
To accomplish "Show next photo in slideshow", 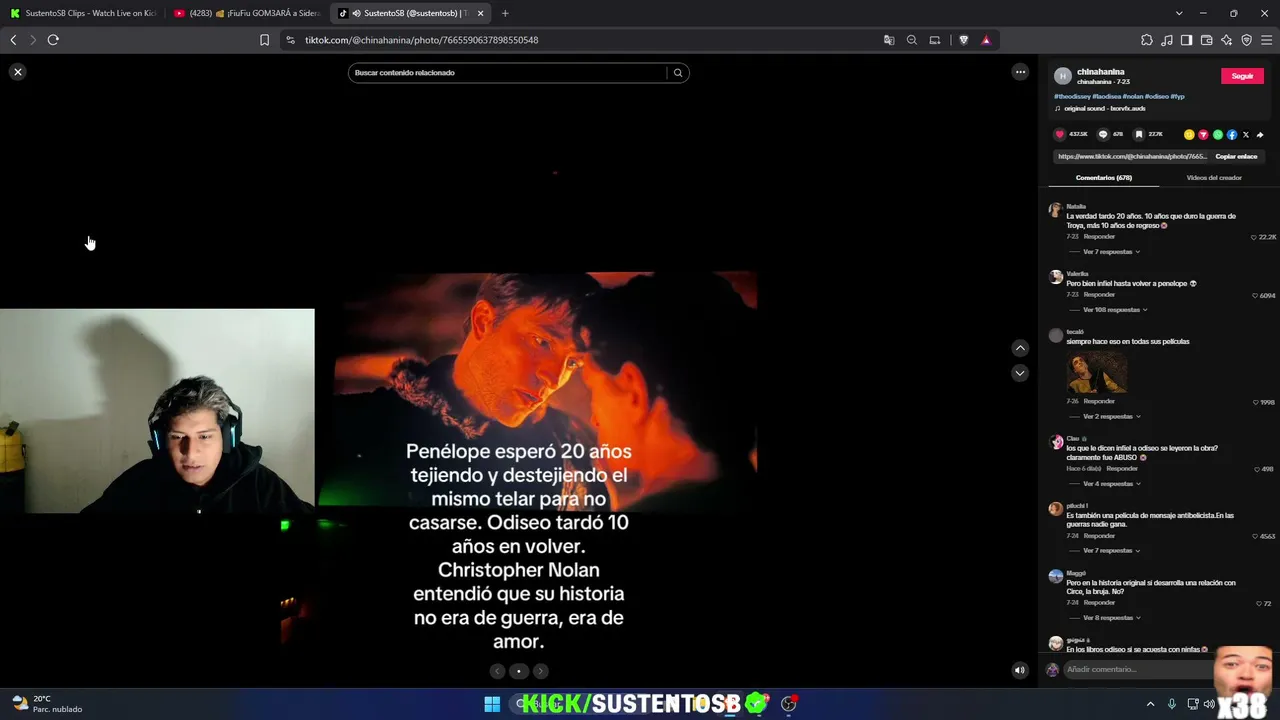I will click(540, 671).
